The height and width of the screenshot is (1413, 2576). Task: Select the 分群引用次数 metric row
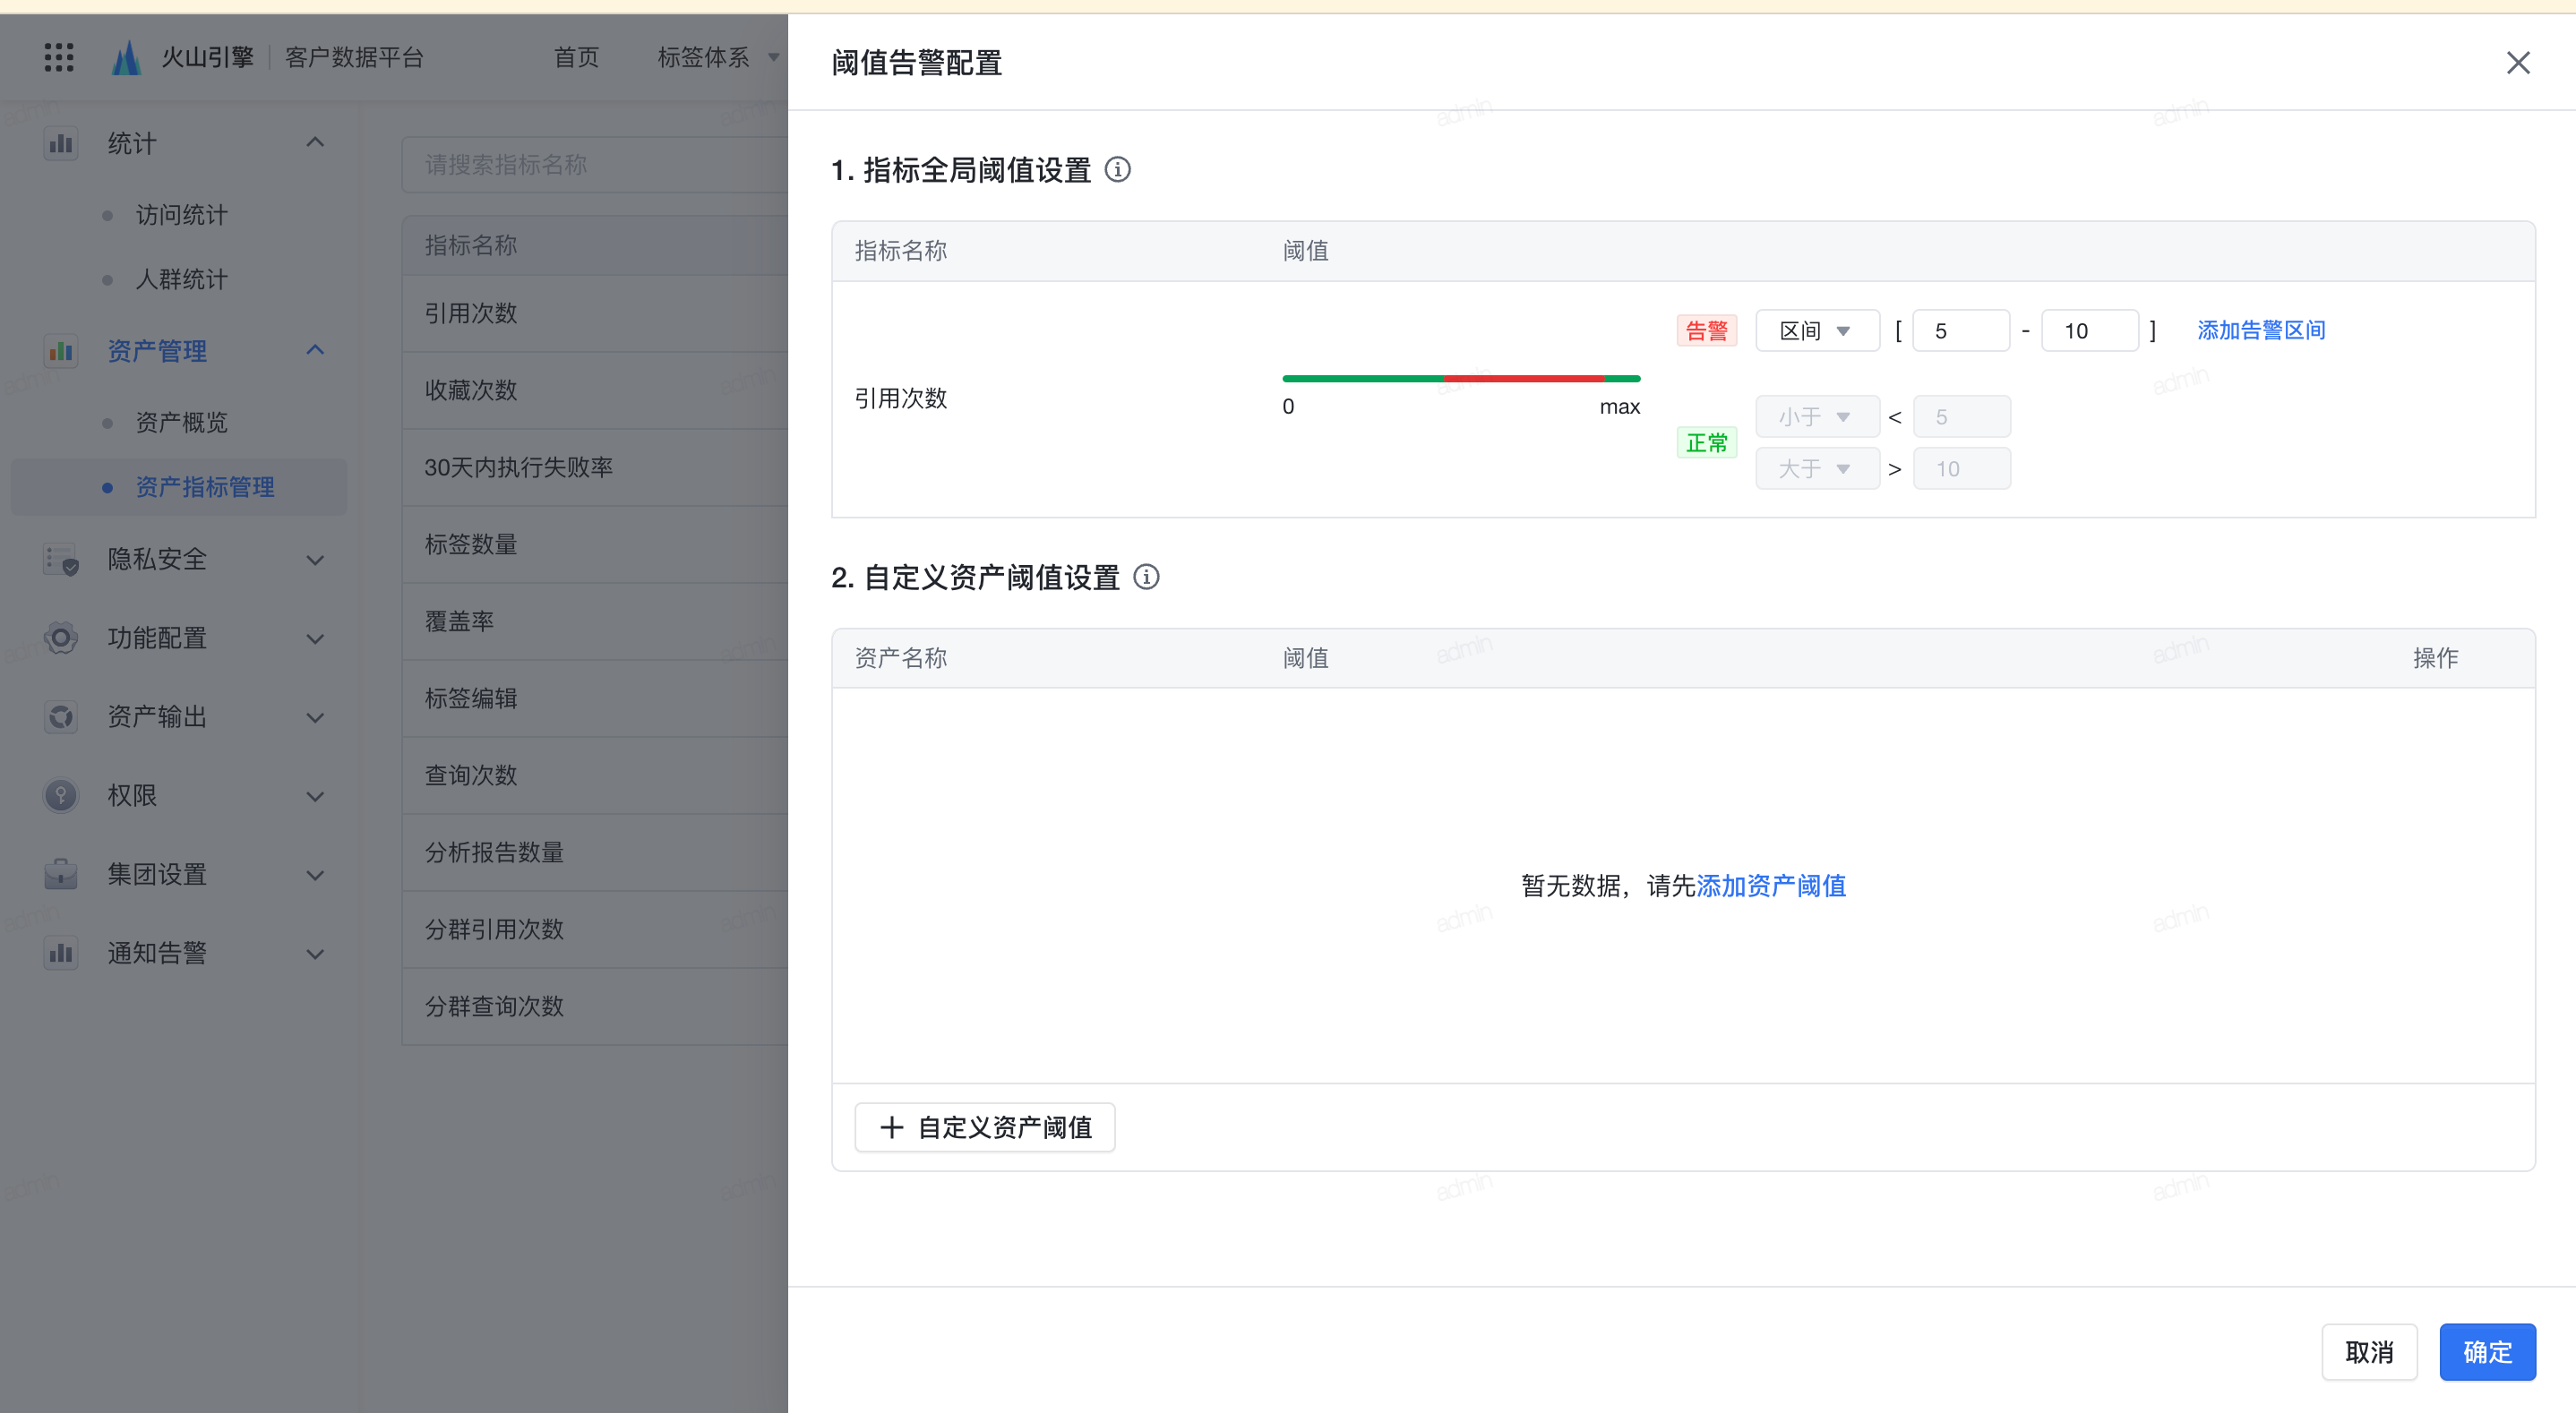(595, 930)
